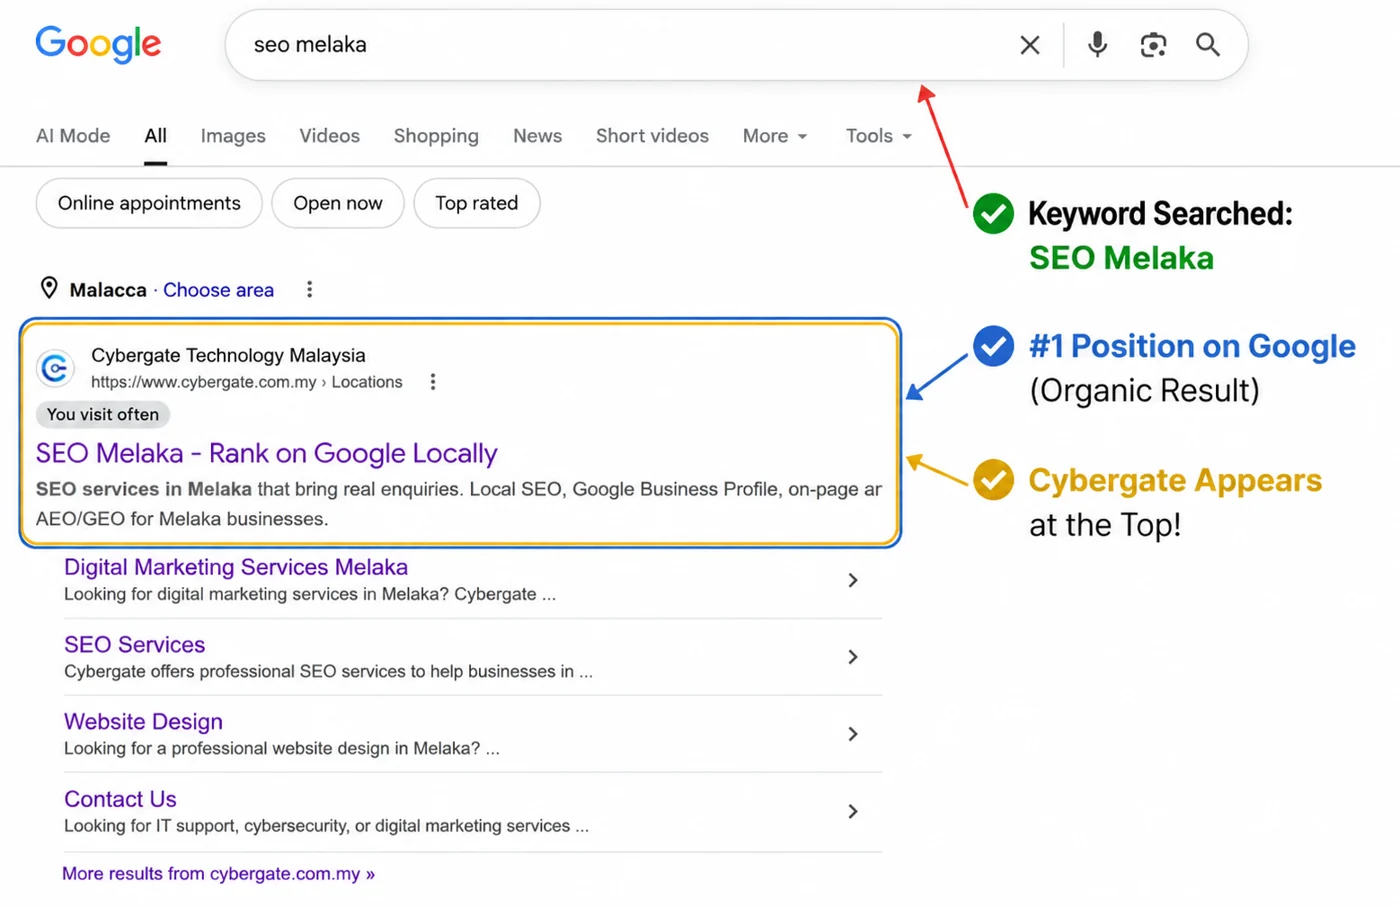Submit search with magnifying glass icon

pos(1208,45)
